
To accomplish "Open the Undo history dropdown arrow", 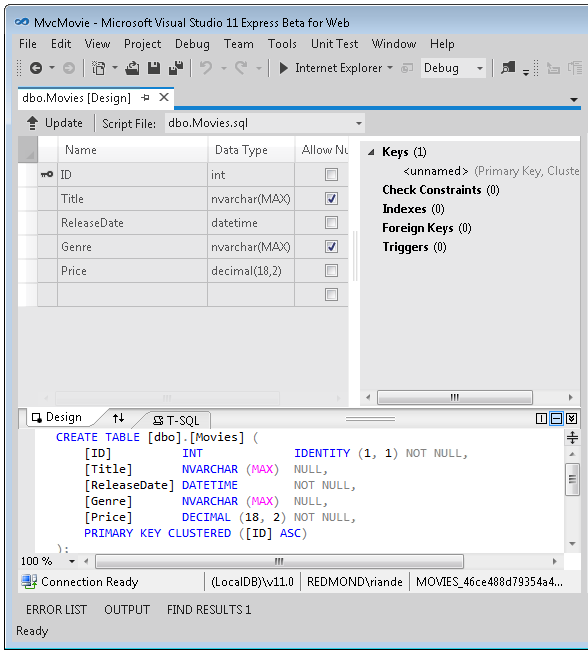I will click(224, 68).
